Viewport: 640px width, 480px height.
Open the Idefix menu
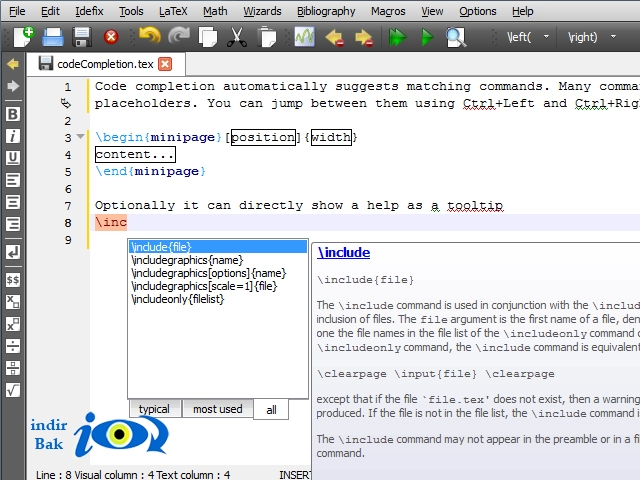click(x=89, y=11)
